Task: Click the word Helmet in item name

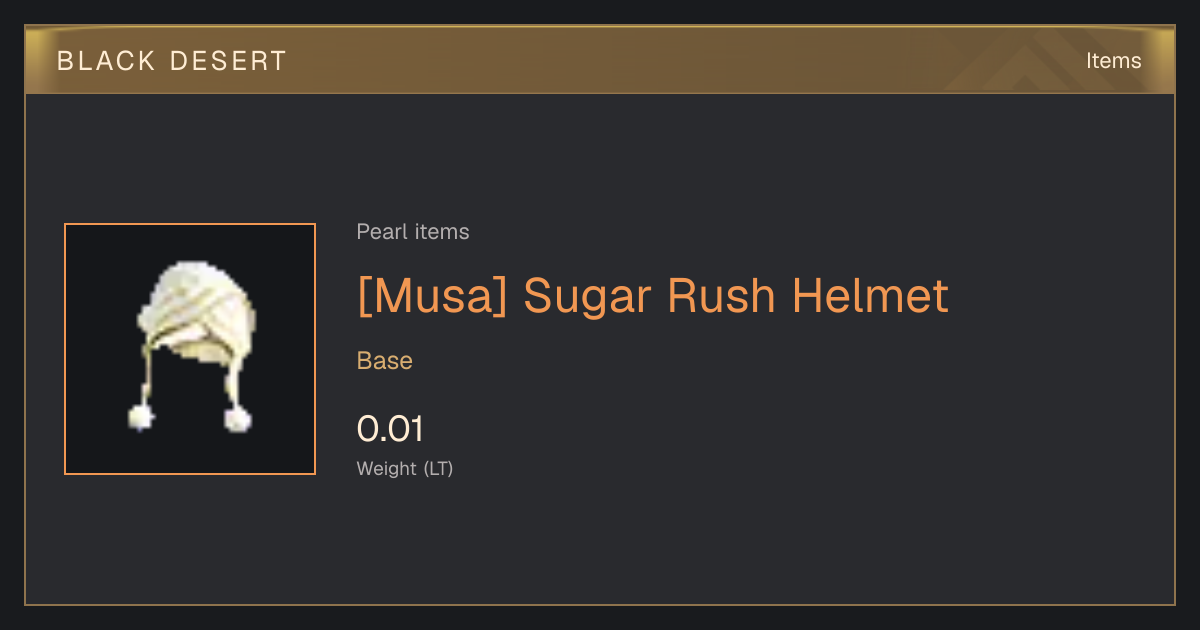Action: tap(870, 296)
